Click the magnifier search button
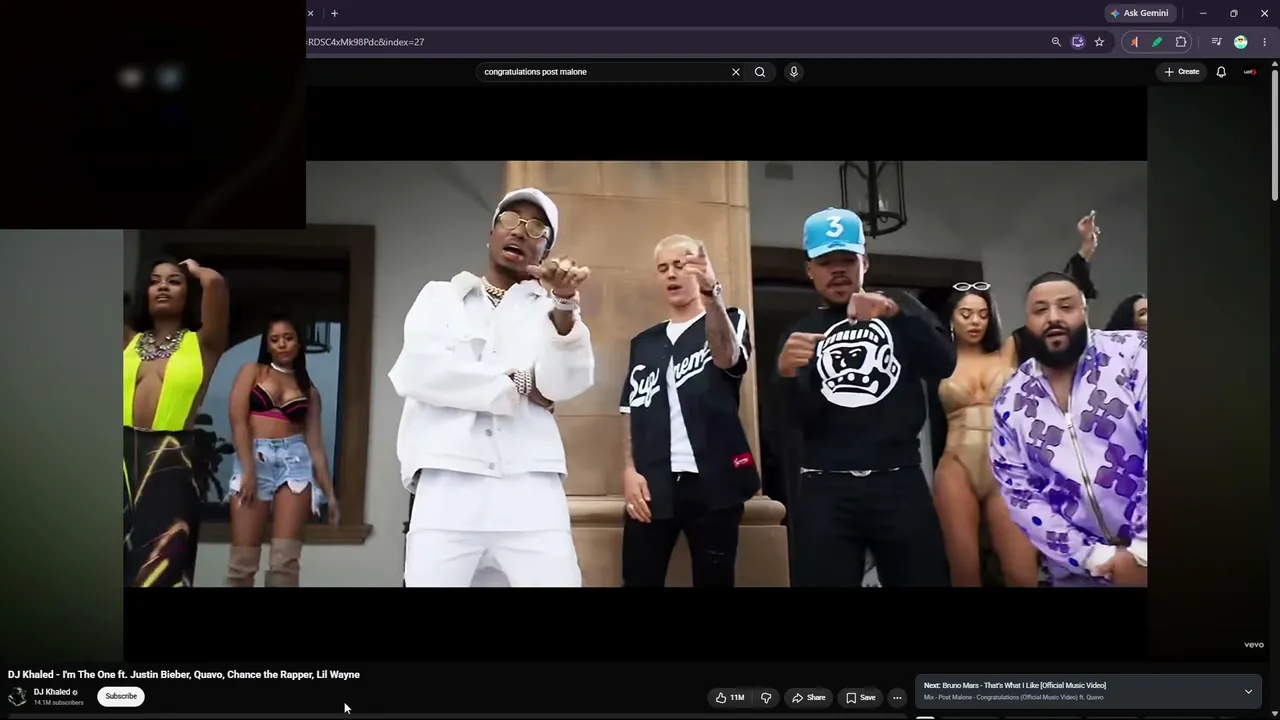Screen dimensions: 1280x720 (760, 72)
